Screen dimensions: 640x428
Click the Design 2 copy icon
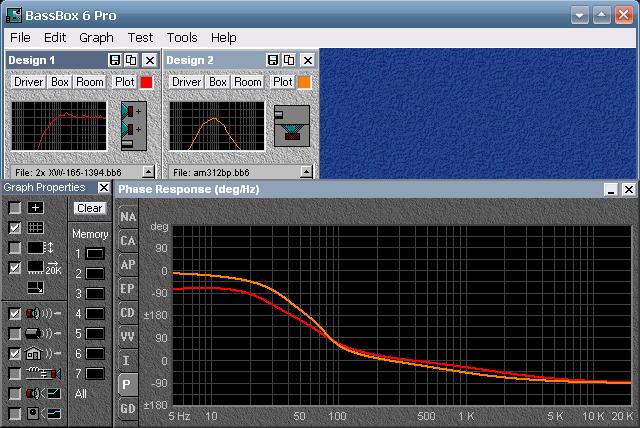[289, 61]
